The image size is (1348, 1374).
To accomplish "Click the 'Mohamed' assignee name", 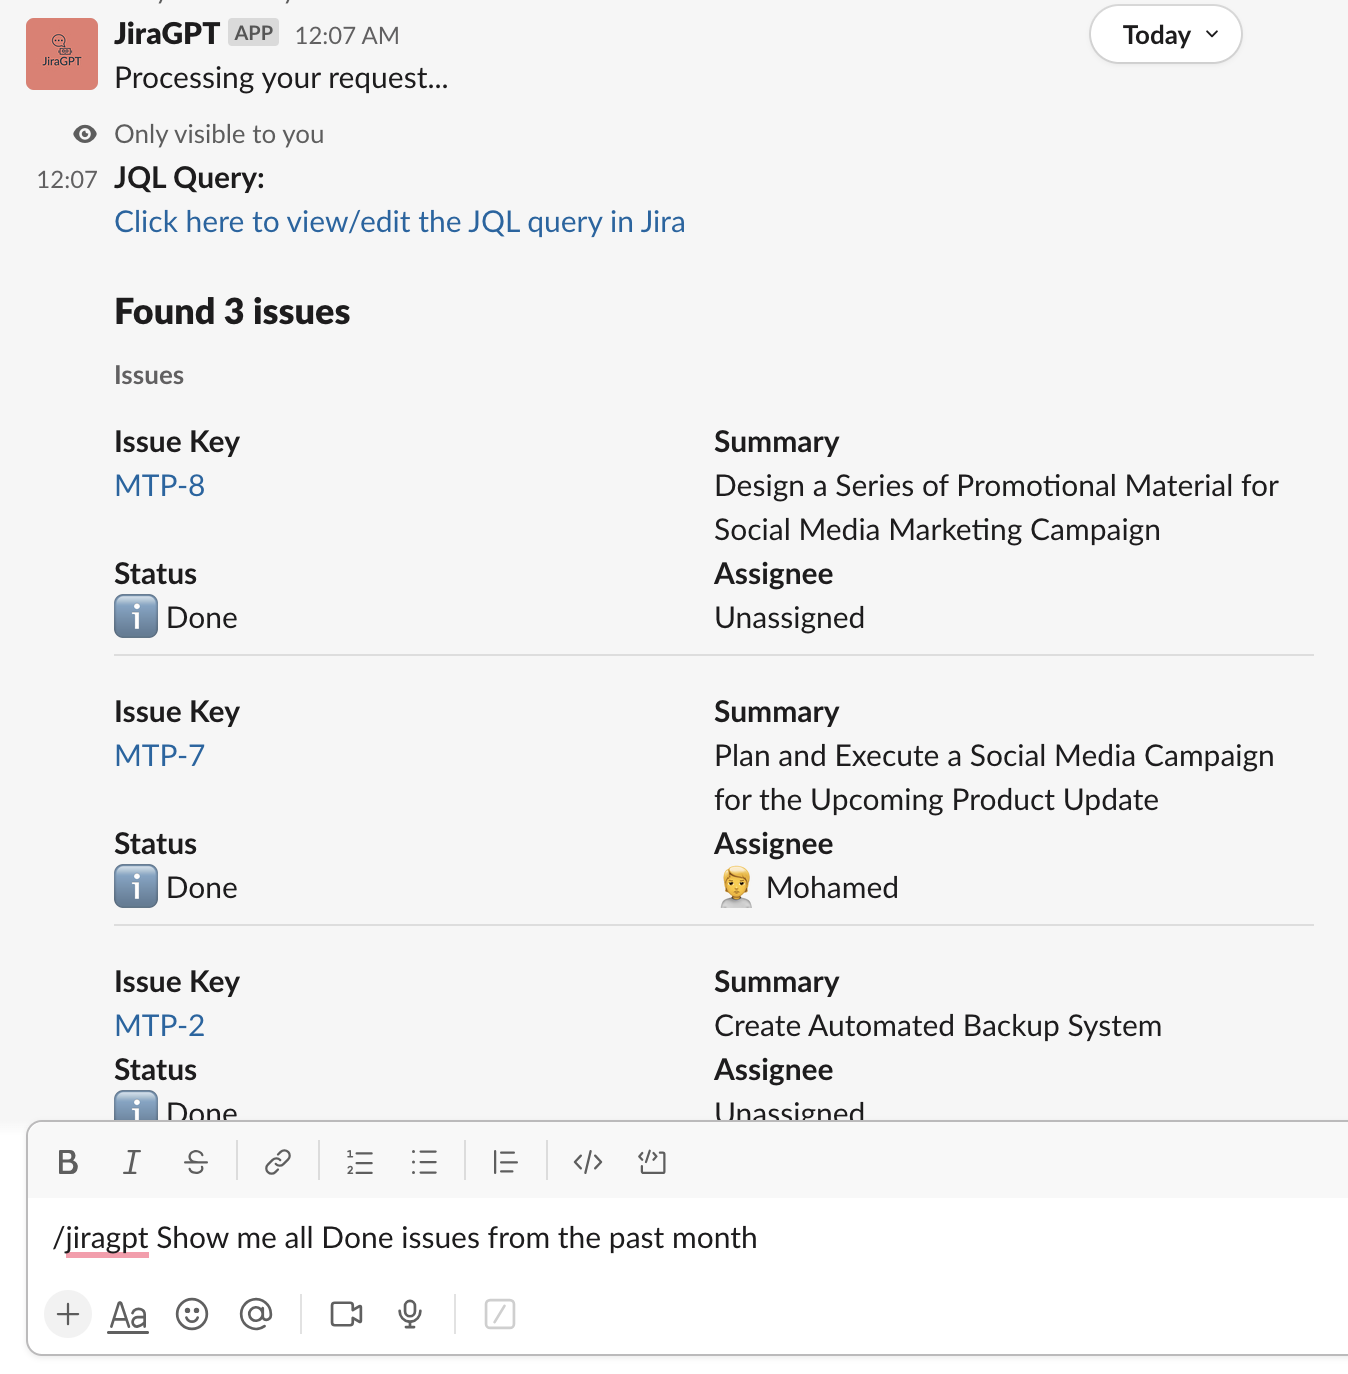I will (832, 888).
